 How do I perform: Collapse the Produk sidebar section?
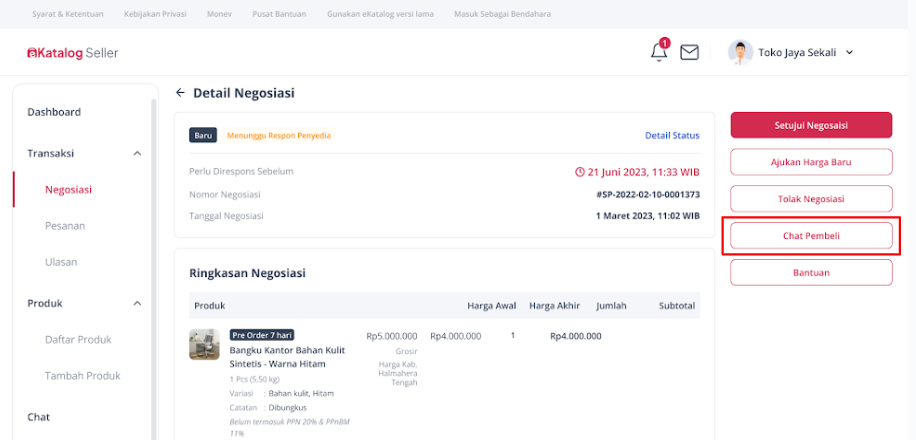pos(137,303)
